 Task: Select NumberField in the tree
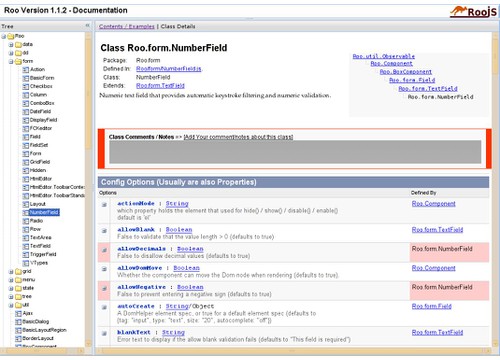point(44,212)
